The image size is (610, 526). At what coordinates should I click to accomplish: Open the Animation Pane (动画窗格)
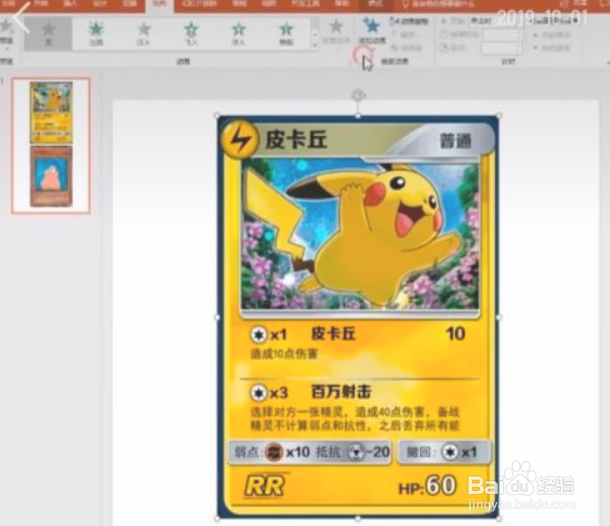409,22
